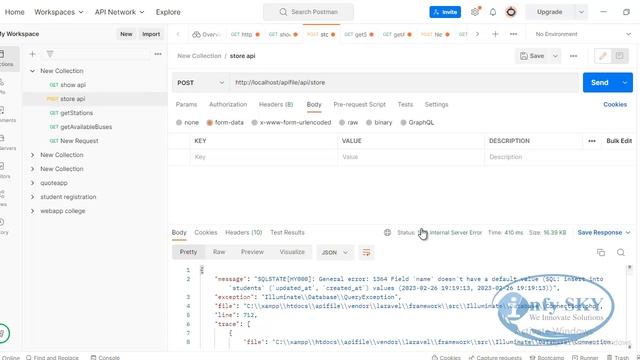Select getAvailableBuses request in sidebar
This screenshot has height=360, width=640.
(86, 127)
